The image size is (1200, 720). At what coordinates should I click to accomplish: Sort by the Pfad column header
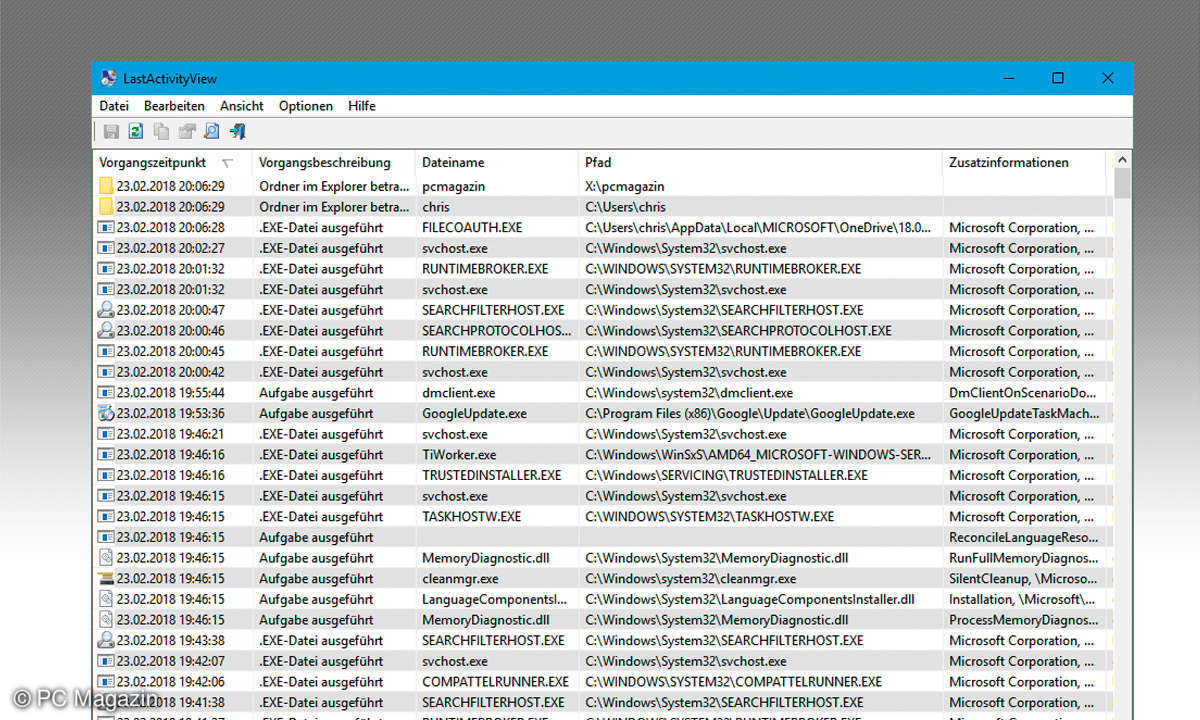click(760, 162)
